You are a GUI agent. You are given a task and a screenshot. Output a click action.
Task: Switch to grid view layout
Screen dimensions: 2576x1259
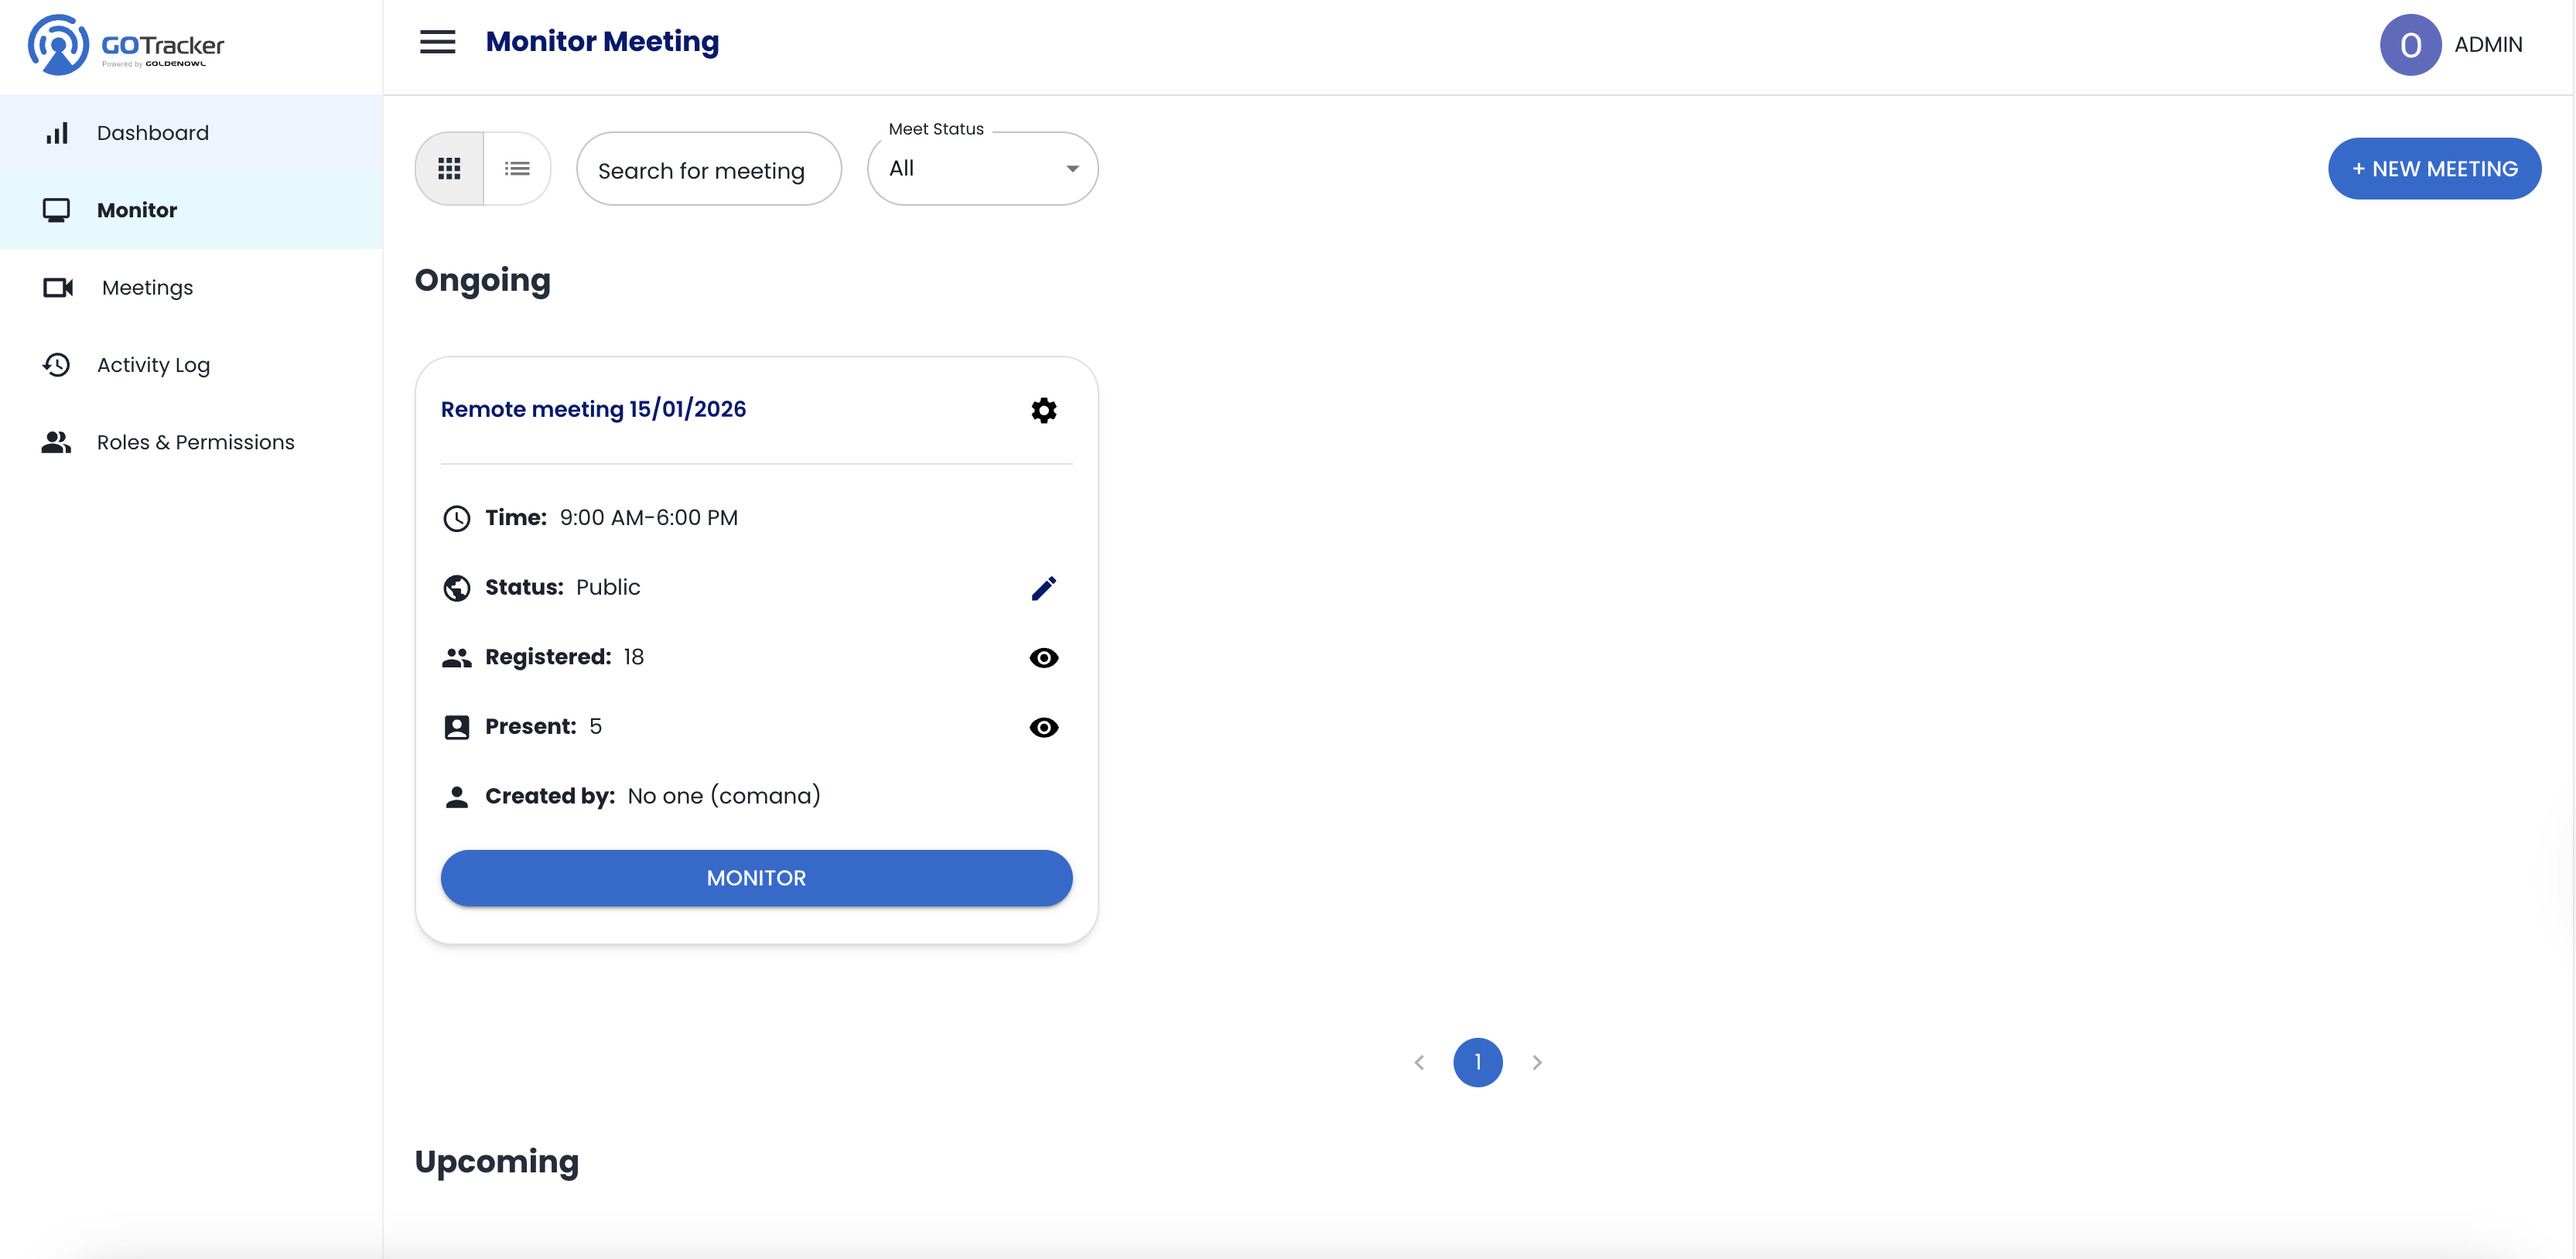coord(449,168)
